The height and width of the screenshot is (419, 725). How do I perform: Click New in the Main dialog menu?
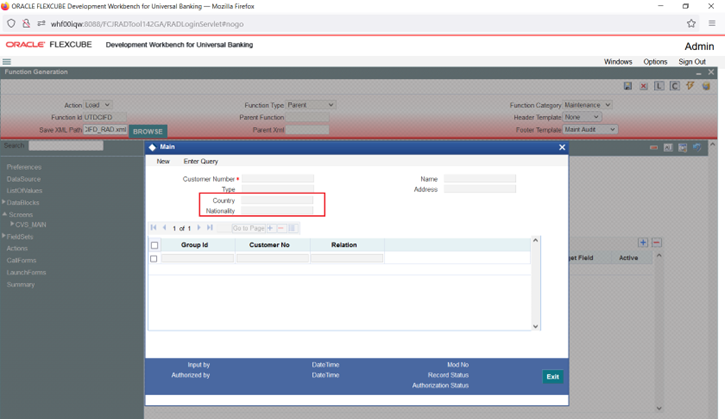tap(163, 161)
